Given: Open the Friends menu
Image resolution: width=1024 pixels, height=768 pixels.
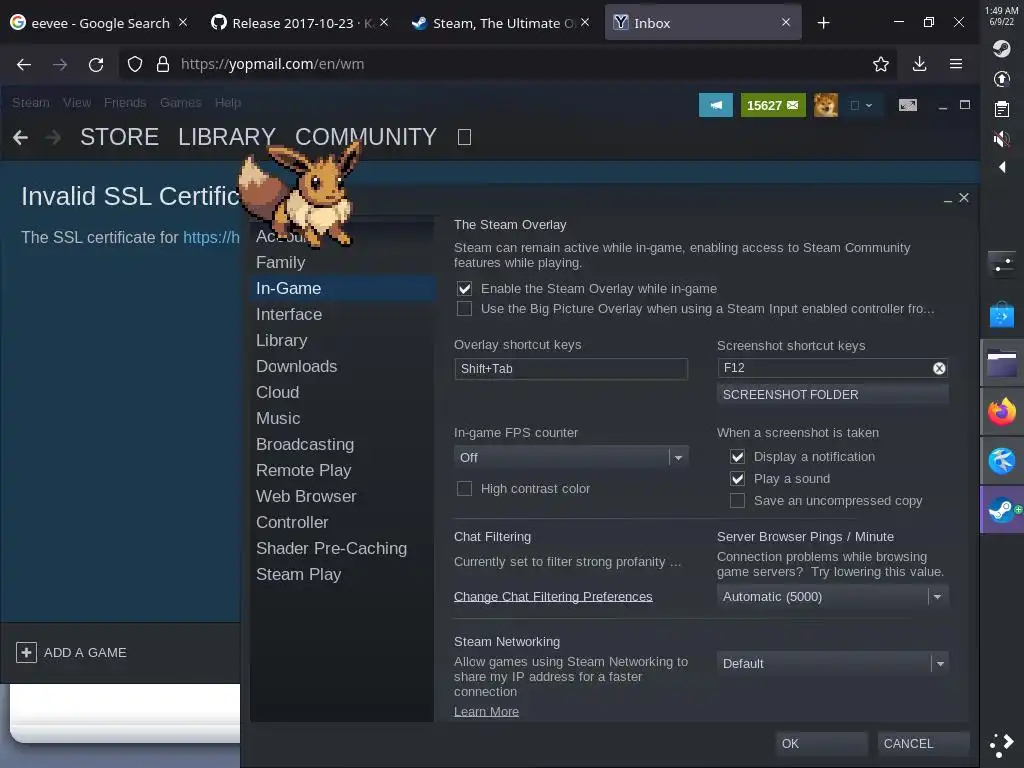Looking at the screenshot, I should click(x=125, y=103).
